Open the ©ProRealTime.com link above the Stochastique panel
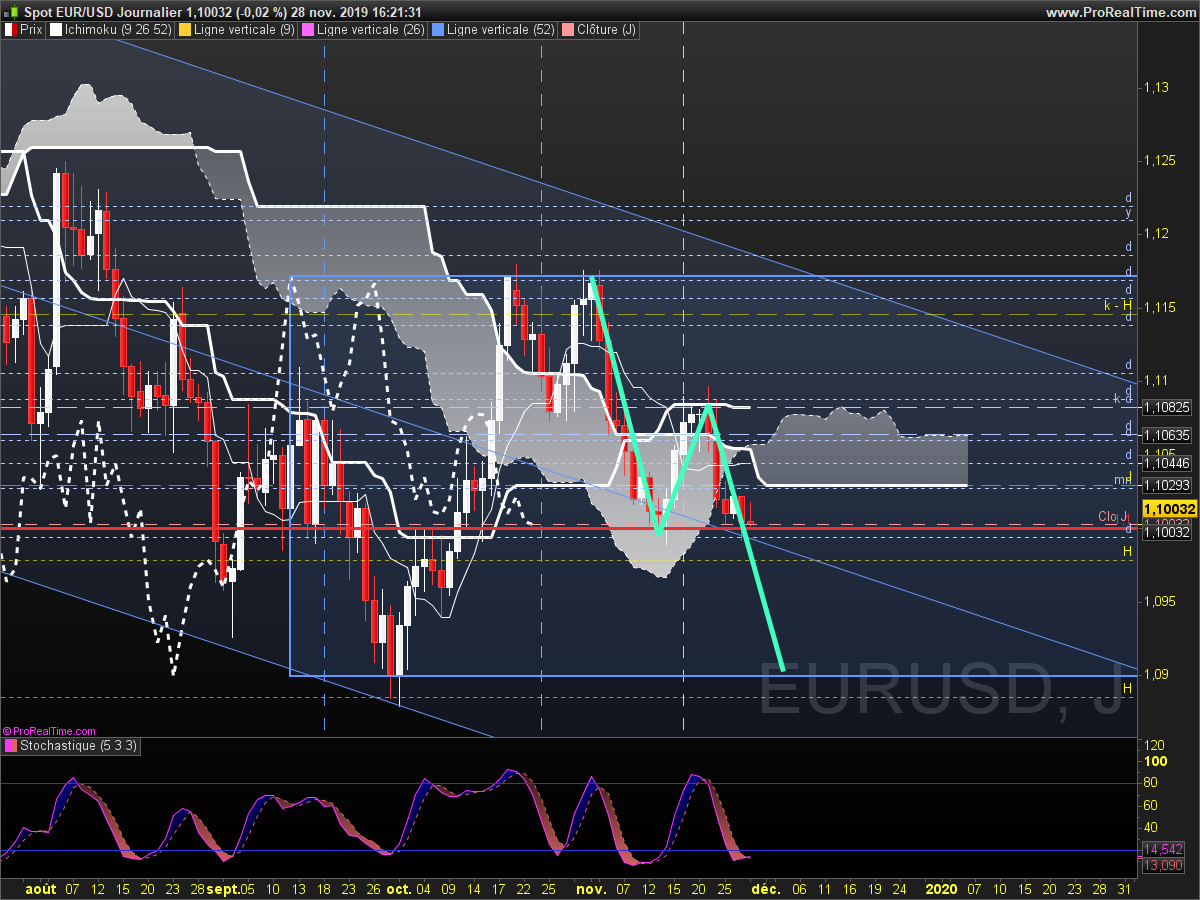 [x=49, y=731]
